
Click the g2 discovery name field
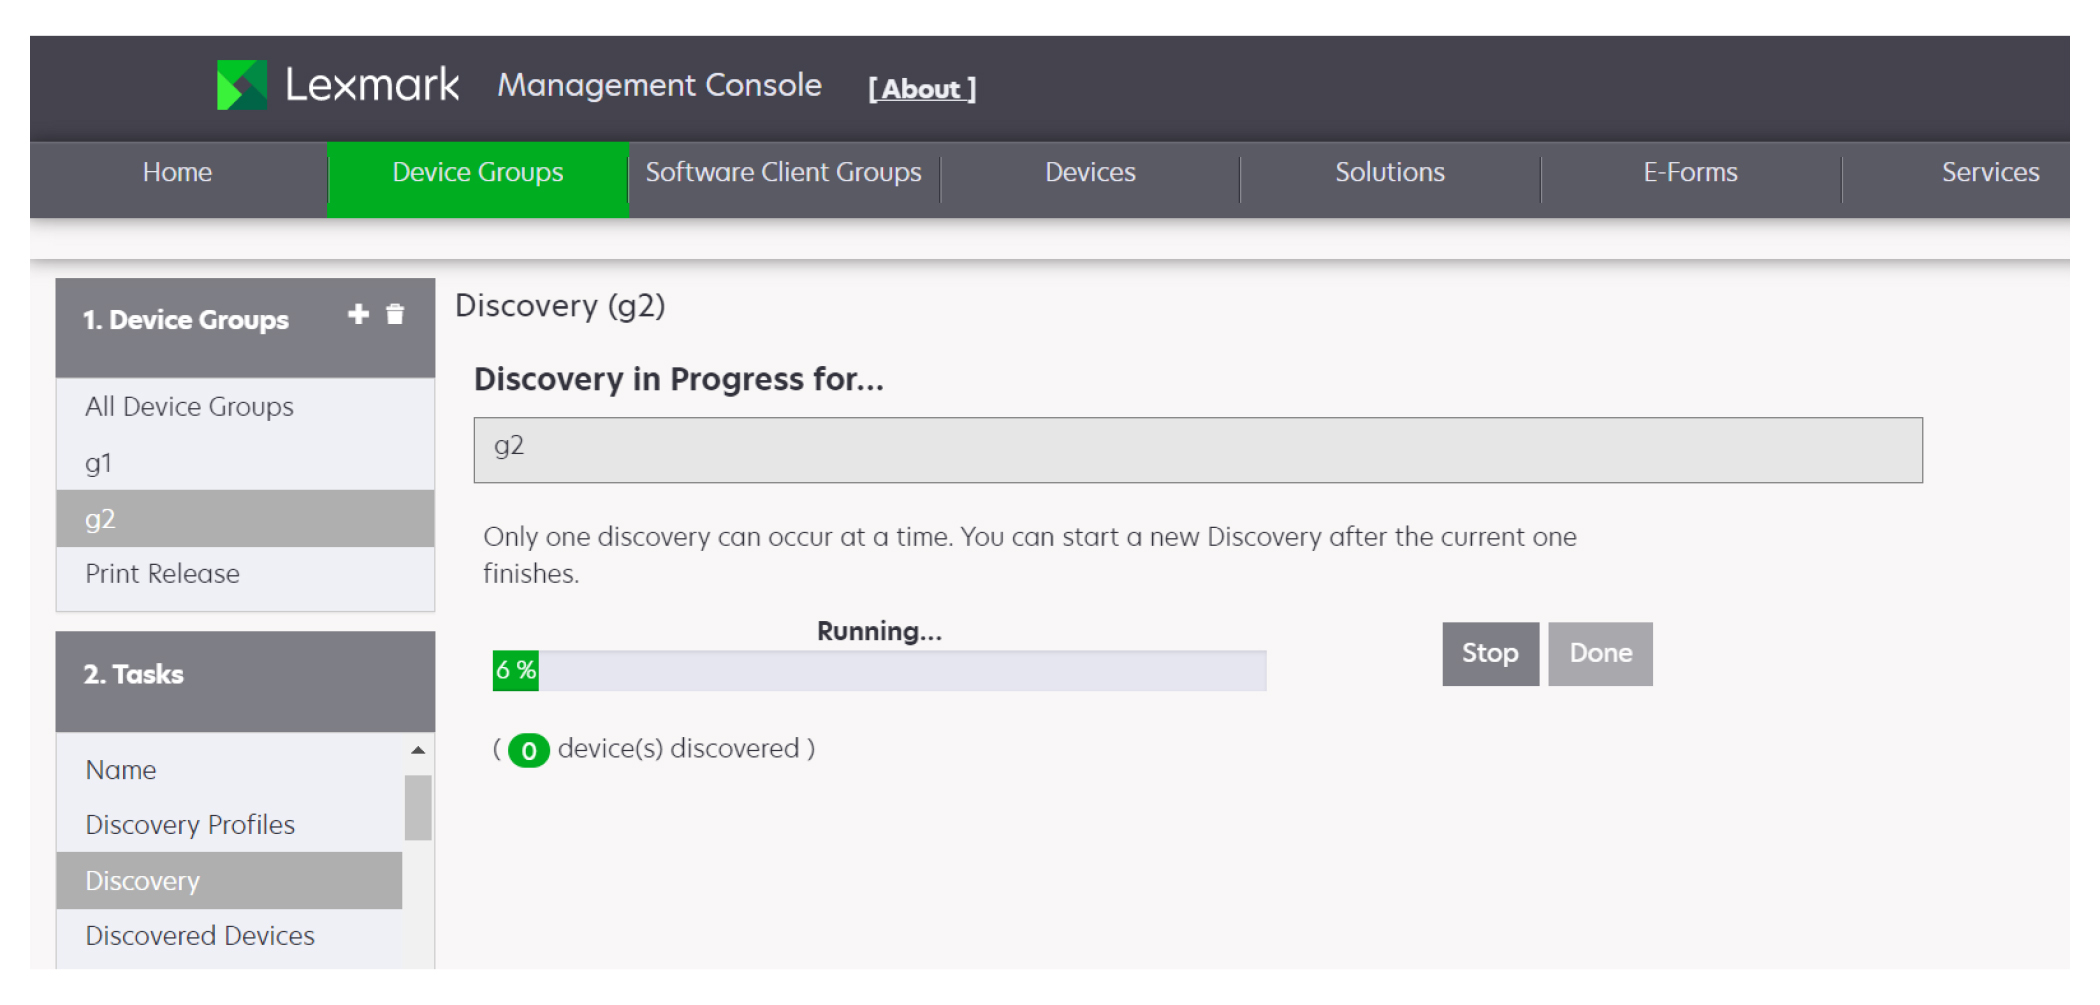click(1198, 450)
